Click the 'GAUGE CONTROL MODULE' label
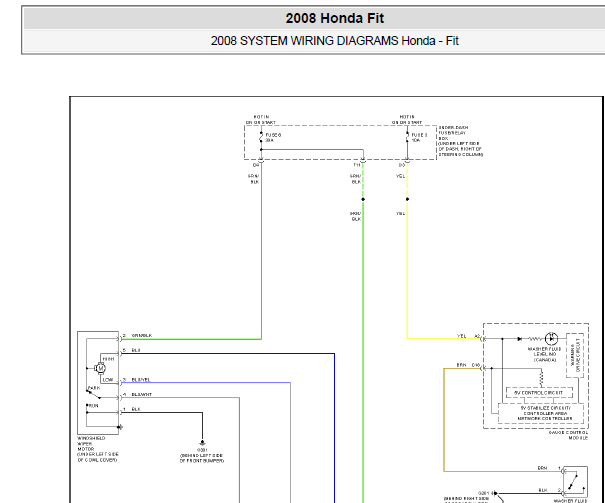 pyautogui.click(x=568, y=435)
